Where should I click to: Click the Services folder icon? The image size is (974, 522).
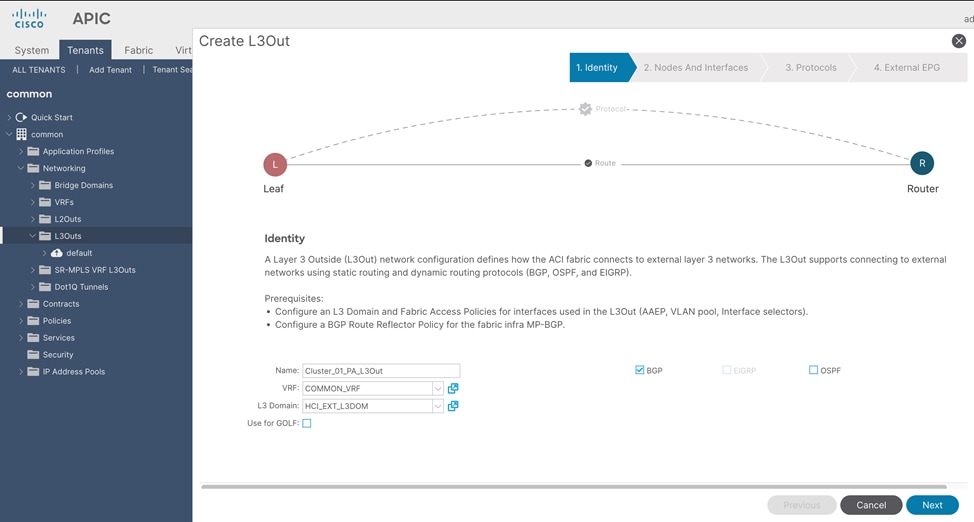tap(33, 337)
